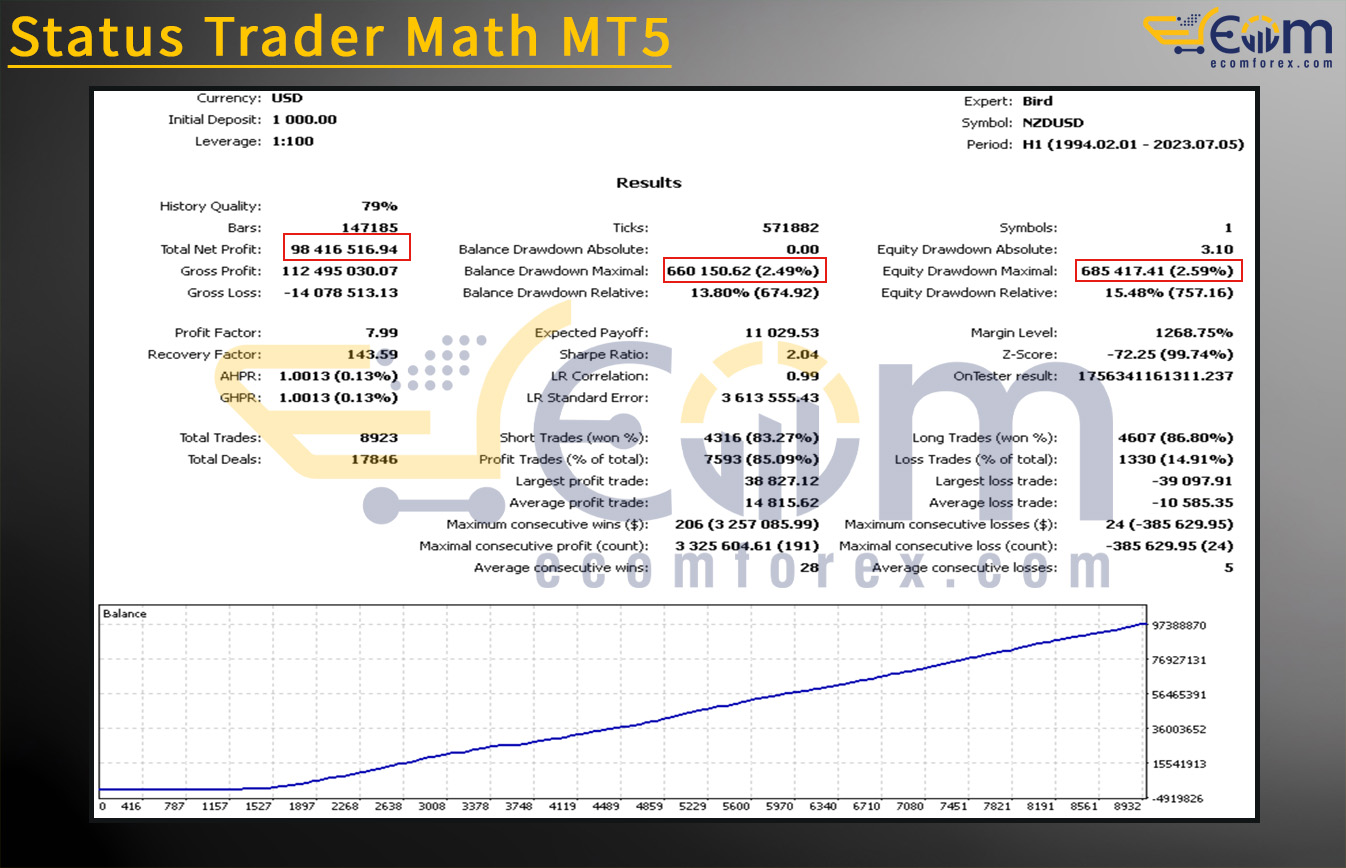The image size is (1346, 868).
Task: Click the Expert name Bird
Action: tap(1037, 101)
